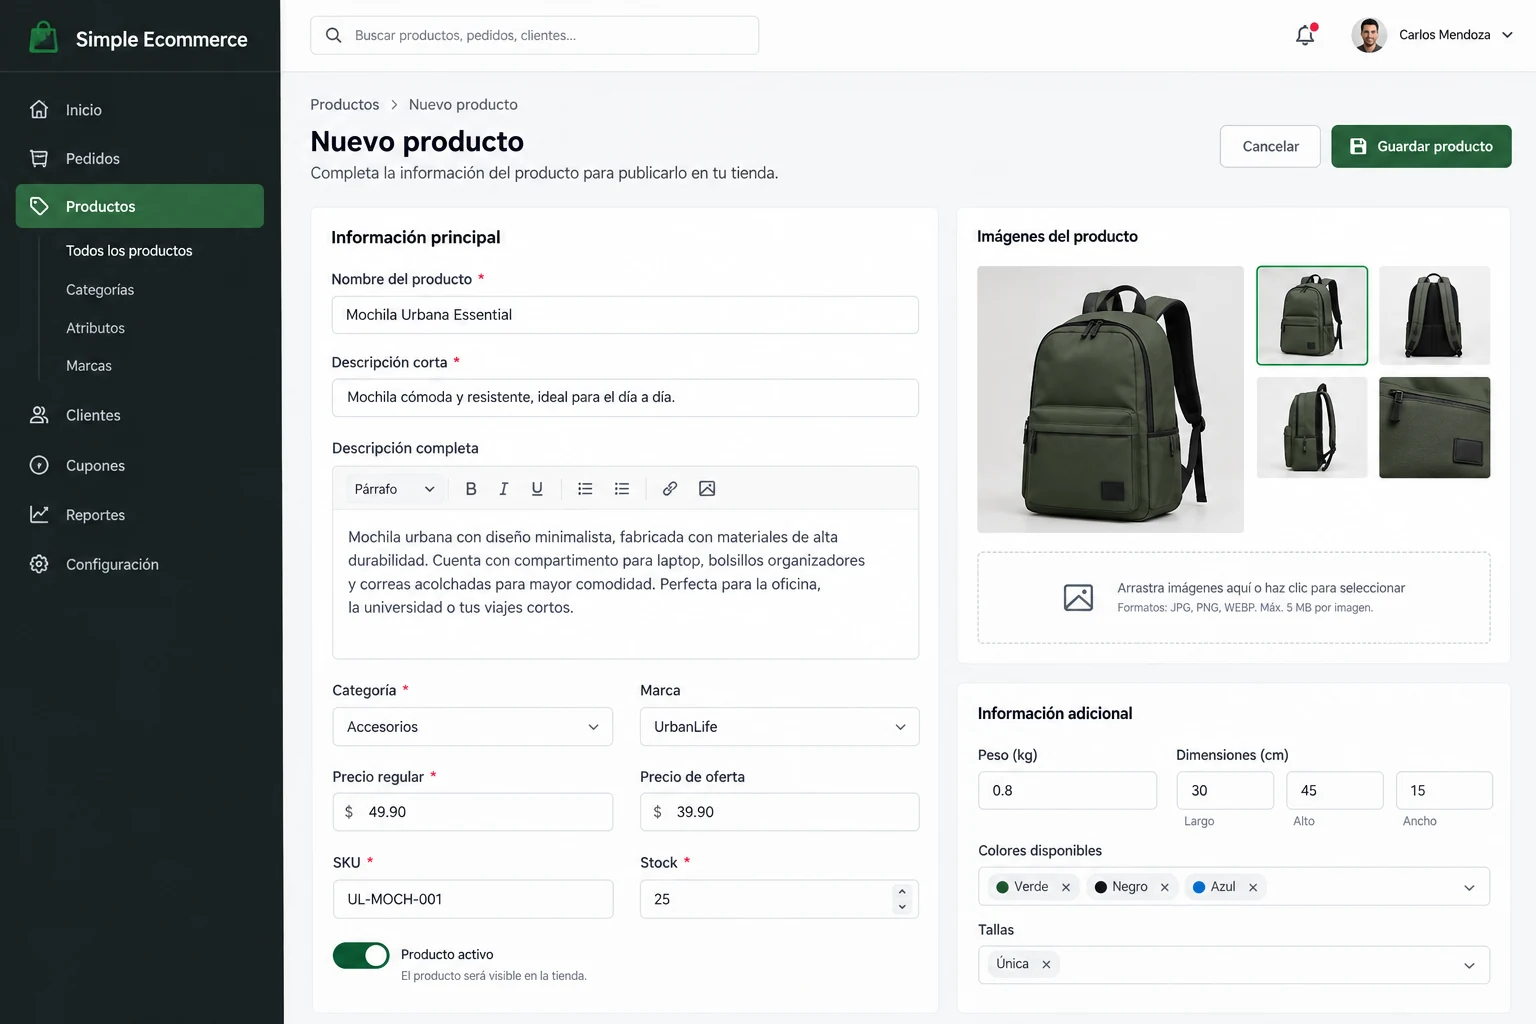This screenshot has height=1024, width=1536.
Task: Open the Atributos submenu item
Action: tap(95, 328)
